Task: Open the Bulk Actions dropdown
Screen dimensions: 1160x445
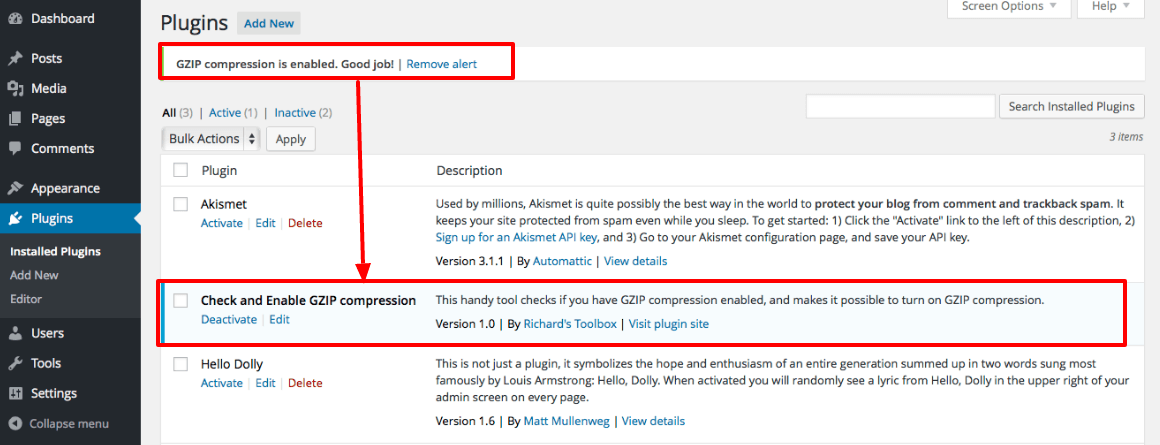Action: [210, 139]
